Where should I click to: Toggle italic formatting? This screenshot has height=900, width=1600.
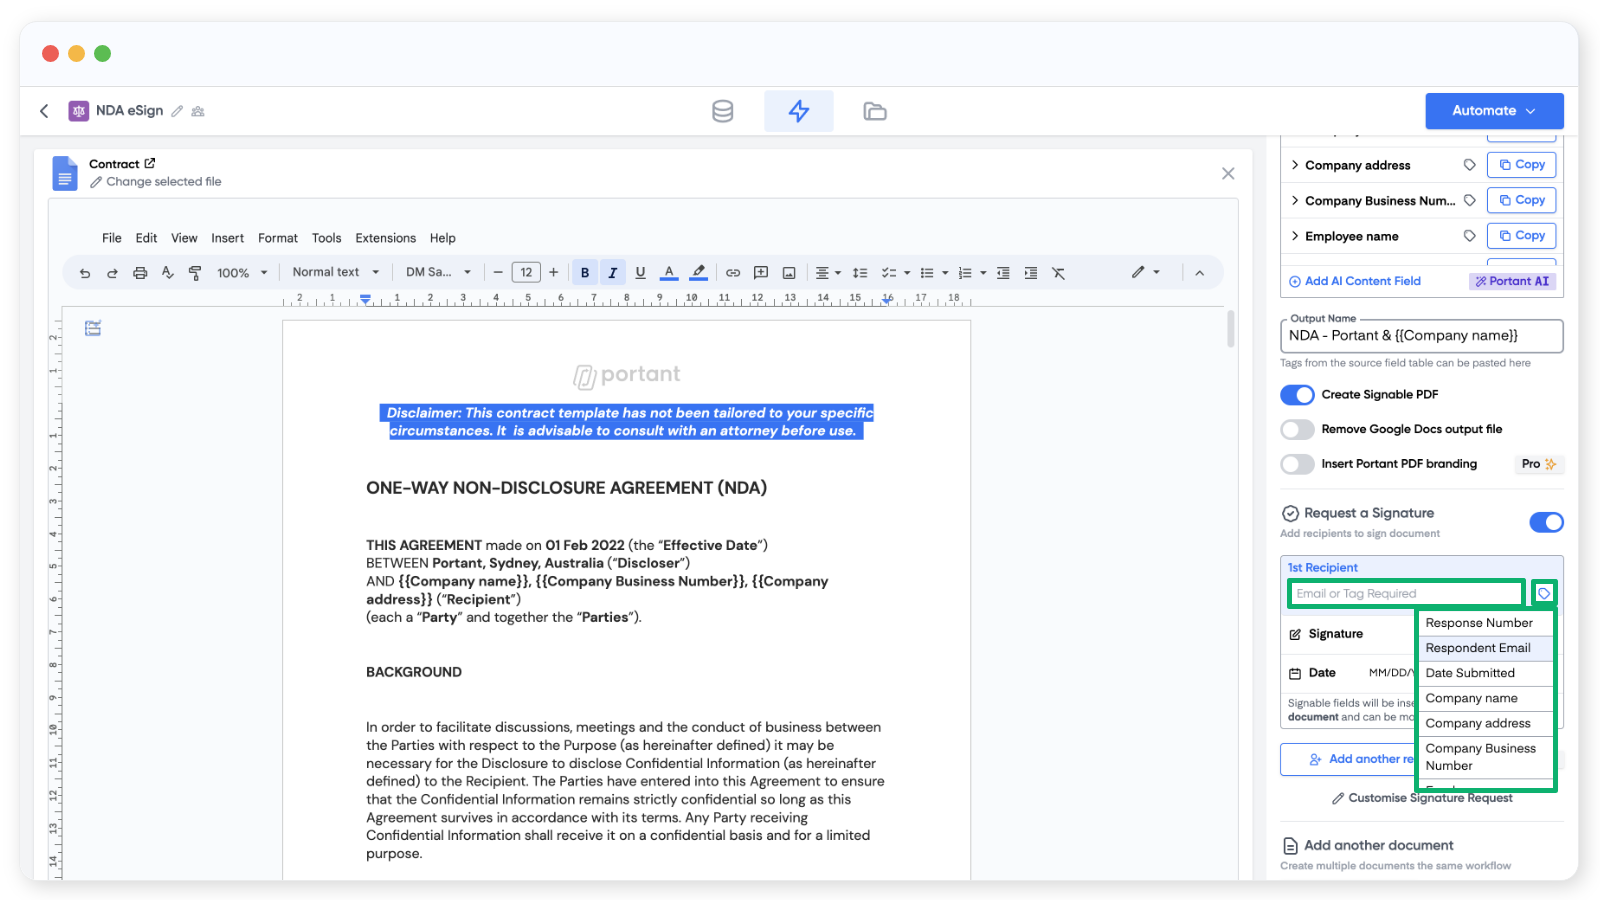(x=612, y=273)
